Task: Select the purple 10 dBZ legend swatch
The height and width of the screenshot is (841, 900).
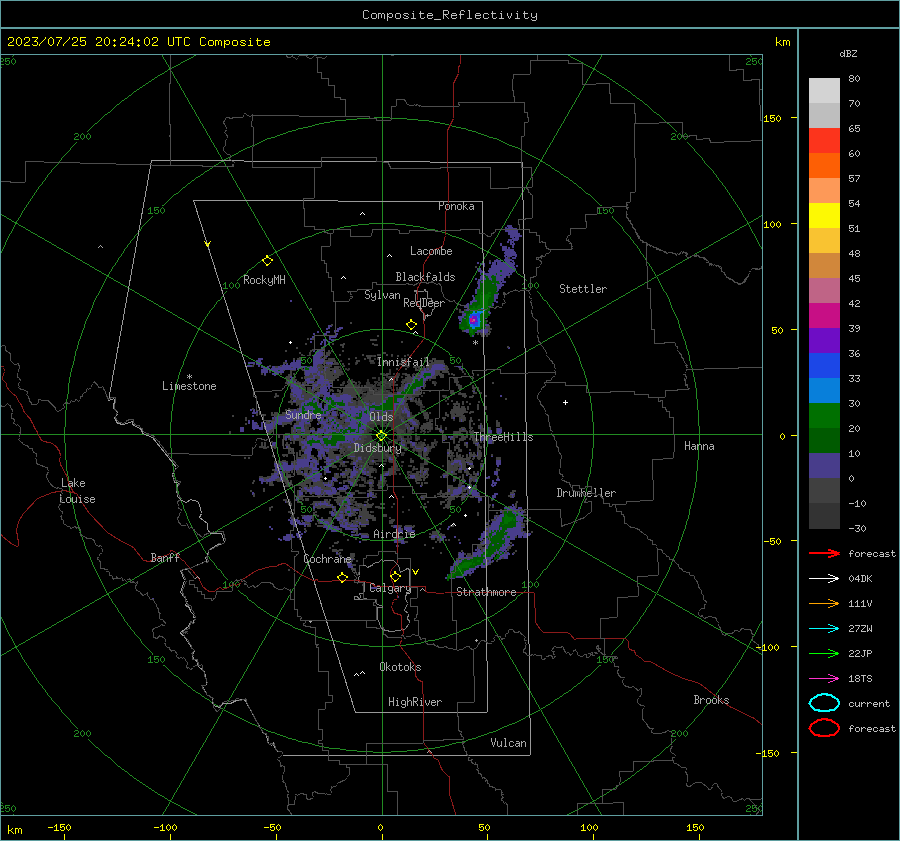Action: click(824, 465)
